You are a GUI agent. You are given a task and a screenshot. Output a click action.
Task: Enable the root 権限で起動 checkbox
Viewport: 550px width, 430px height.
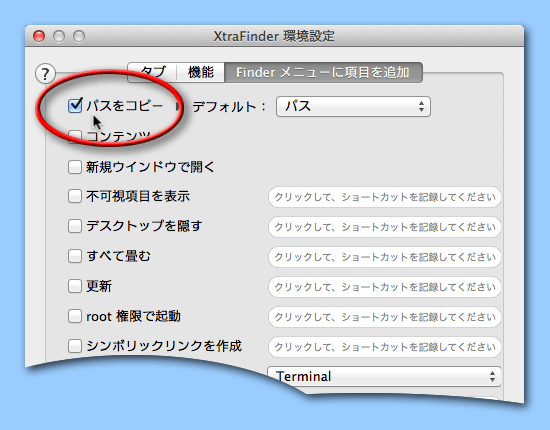click(75, 316)
